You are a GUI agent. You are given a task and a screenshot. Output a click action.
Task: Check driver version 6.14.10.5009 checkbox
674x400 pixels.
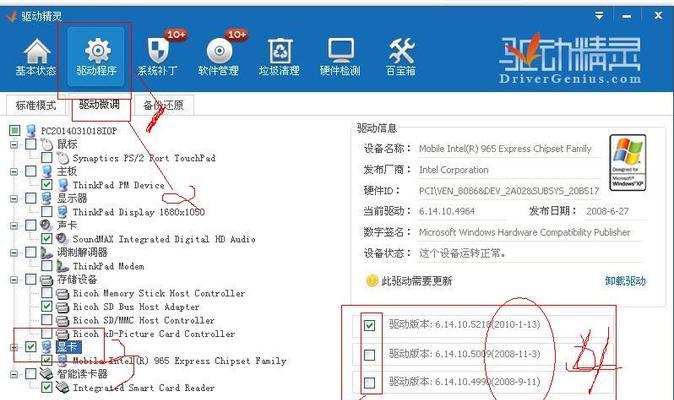pos(369,355)
